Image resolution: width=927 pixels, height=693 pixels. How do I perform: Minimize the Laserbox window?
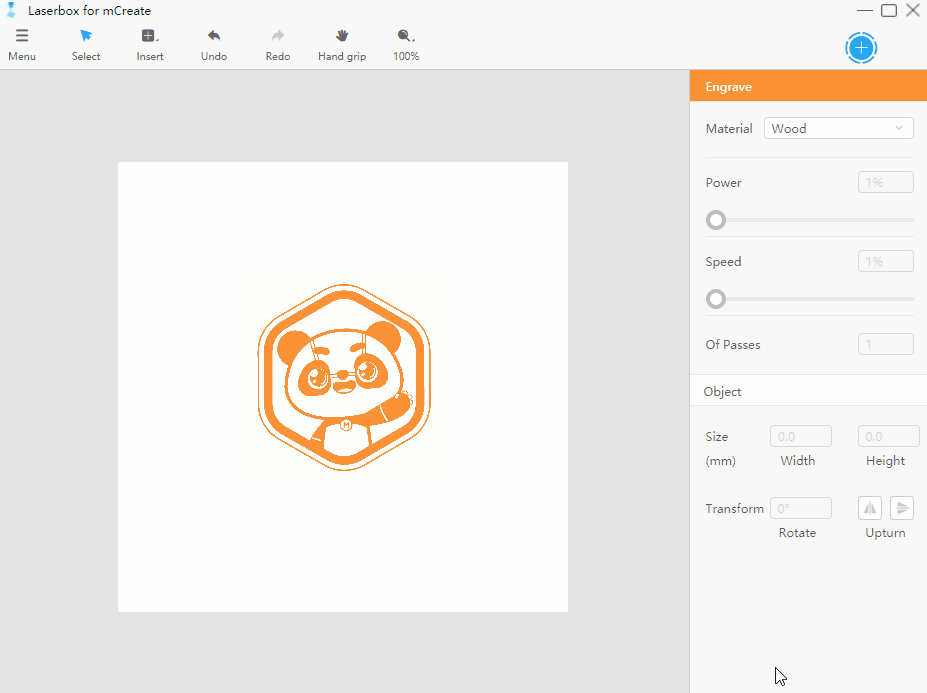(x=864, y=10)
